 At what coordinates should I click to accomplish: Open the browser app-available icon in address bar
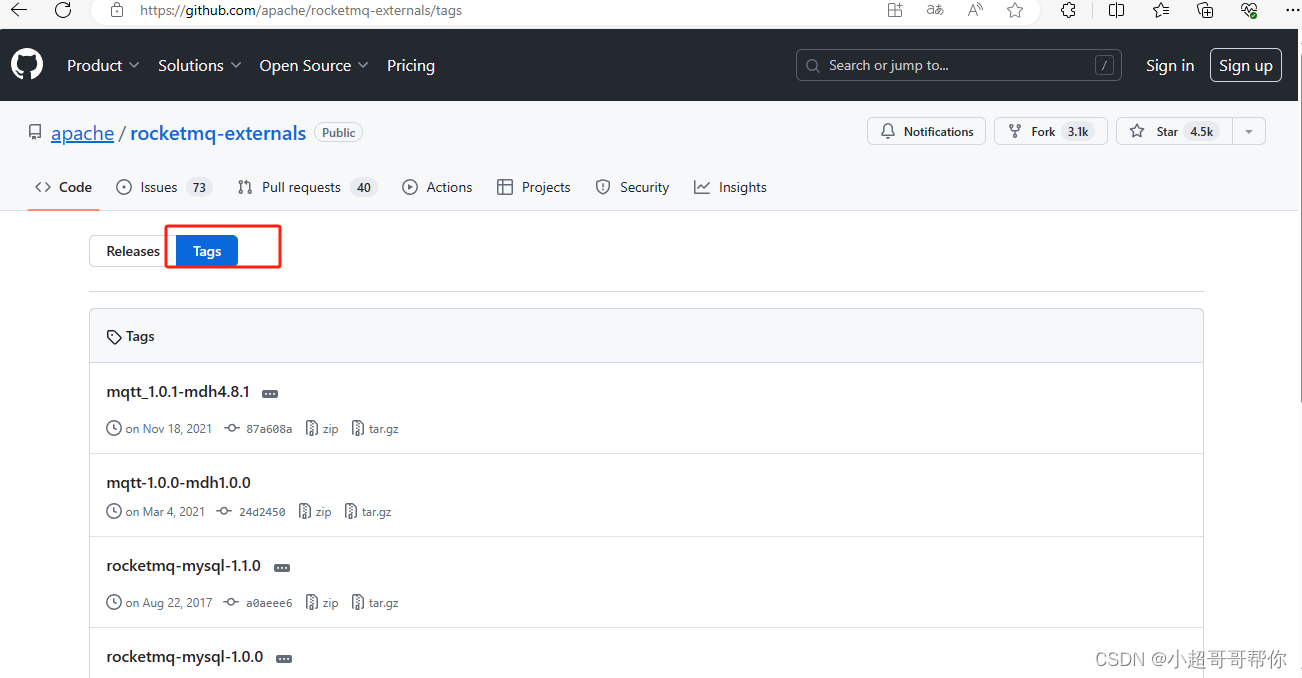[x=895, y=10]
